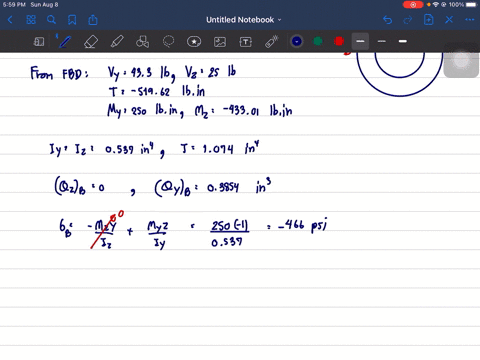Select the thickest stroke width
480x360 pixels.
point(403,41)
